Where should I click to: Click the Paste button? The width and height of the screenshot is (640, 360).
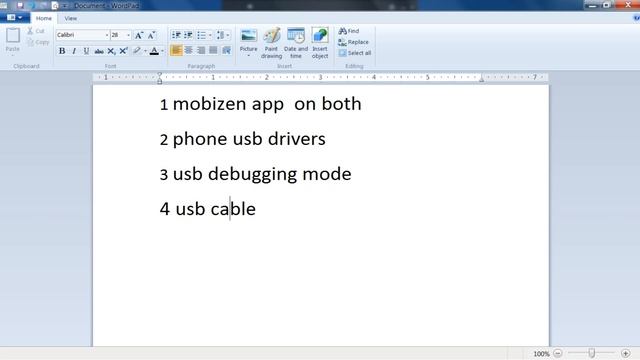pos(13,39)
